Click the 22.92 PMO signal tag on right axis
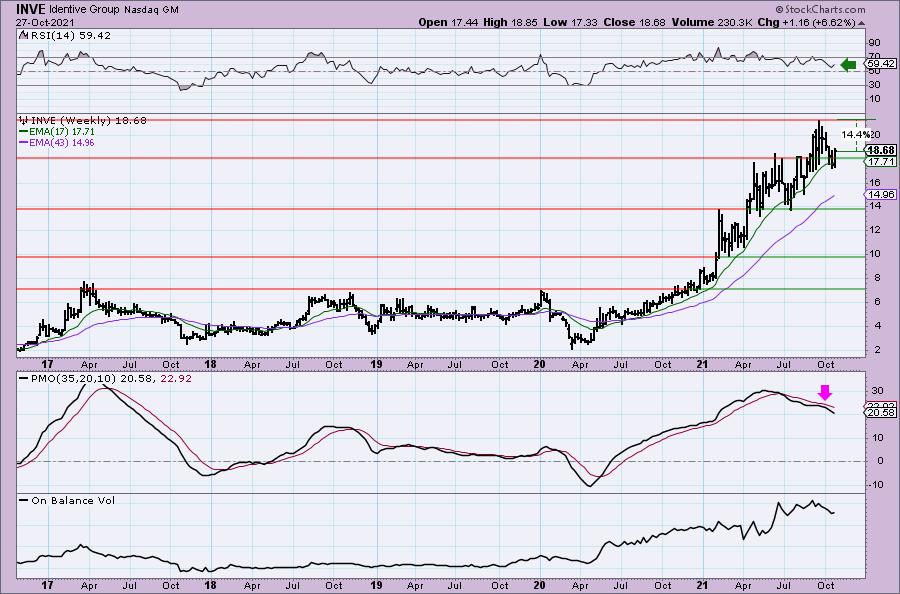Screen dimensions: 900x594 click(881, 405)
